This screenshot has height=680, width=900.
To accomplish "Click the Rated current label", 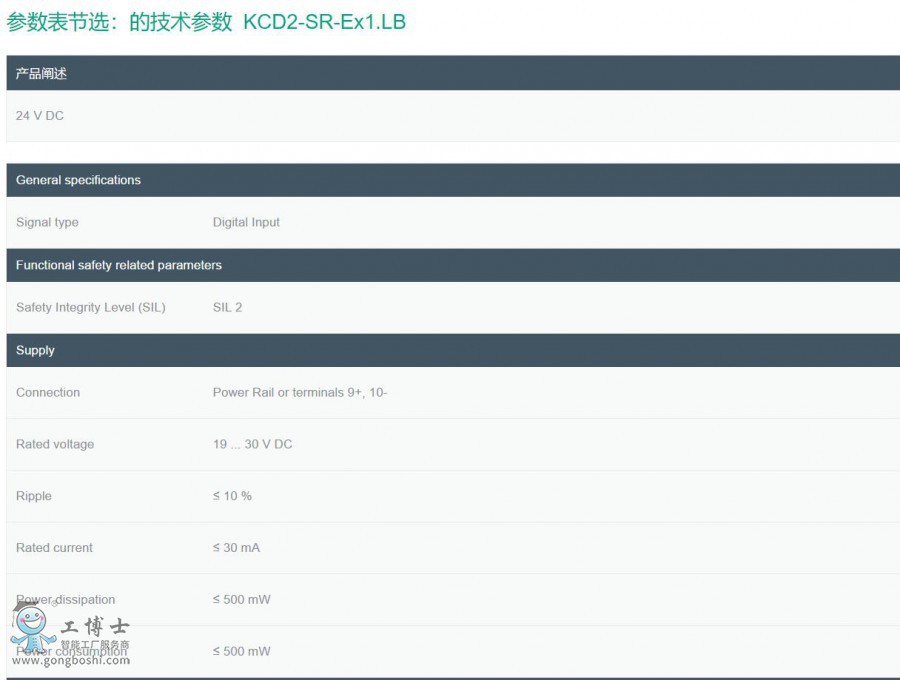I will (55, 547).
